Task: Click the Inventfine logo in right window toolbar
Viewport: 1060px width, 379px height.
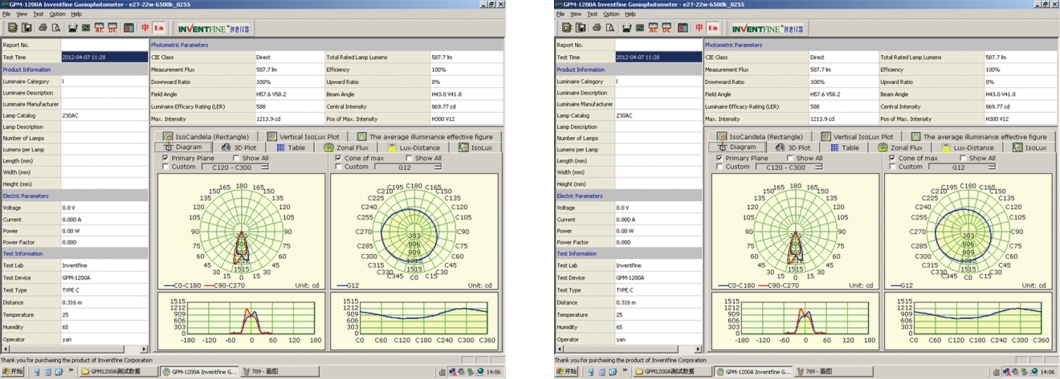Action: 767,29
